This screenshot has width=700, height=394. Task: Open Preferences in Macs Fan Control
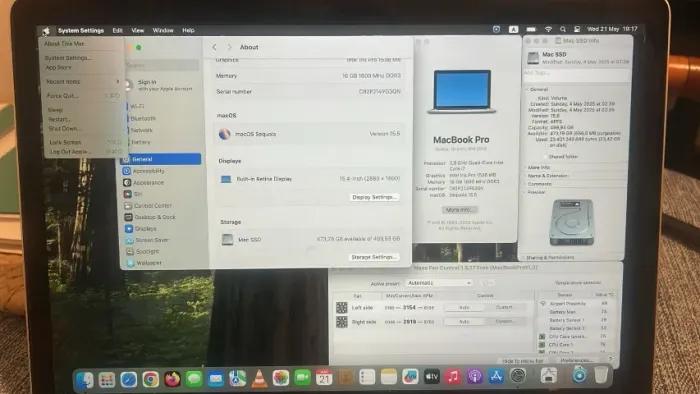tap(576, 360)
